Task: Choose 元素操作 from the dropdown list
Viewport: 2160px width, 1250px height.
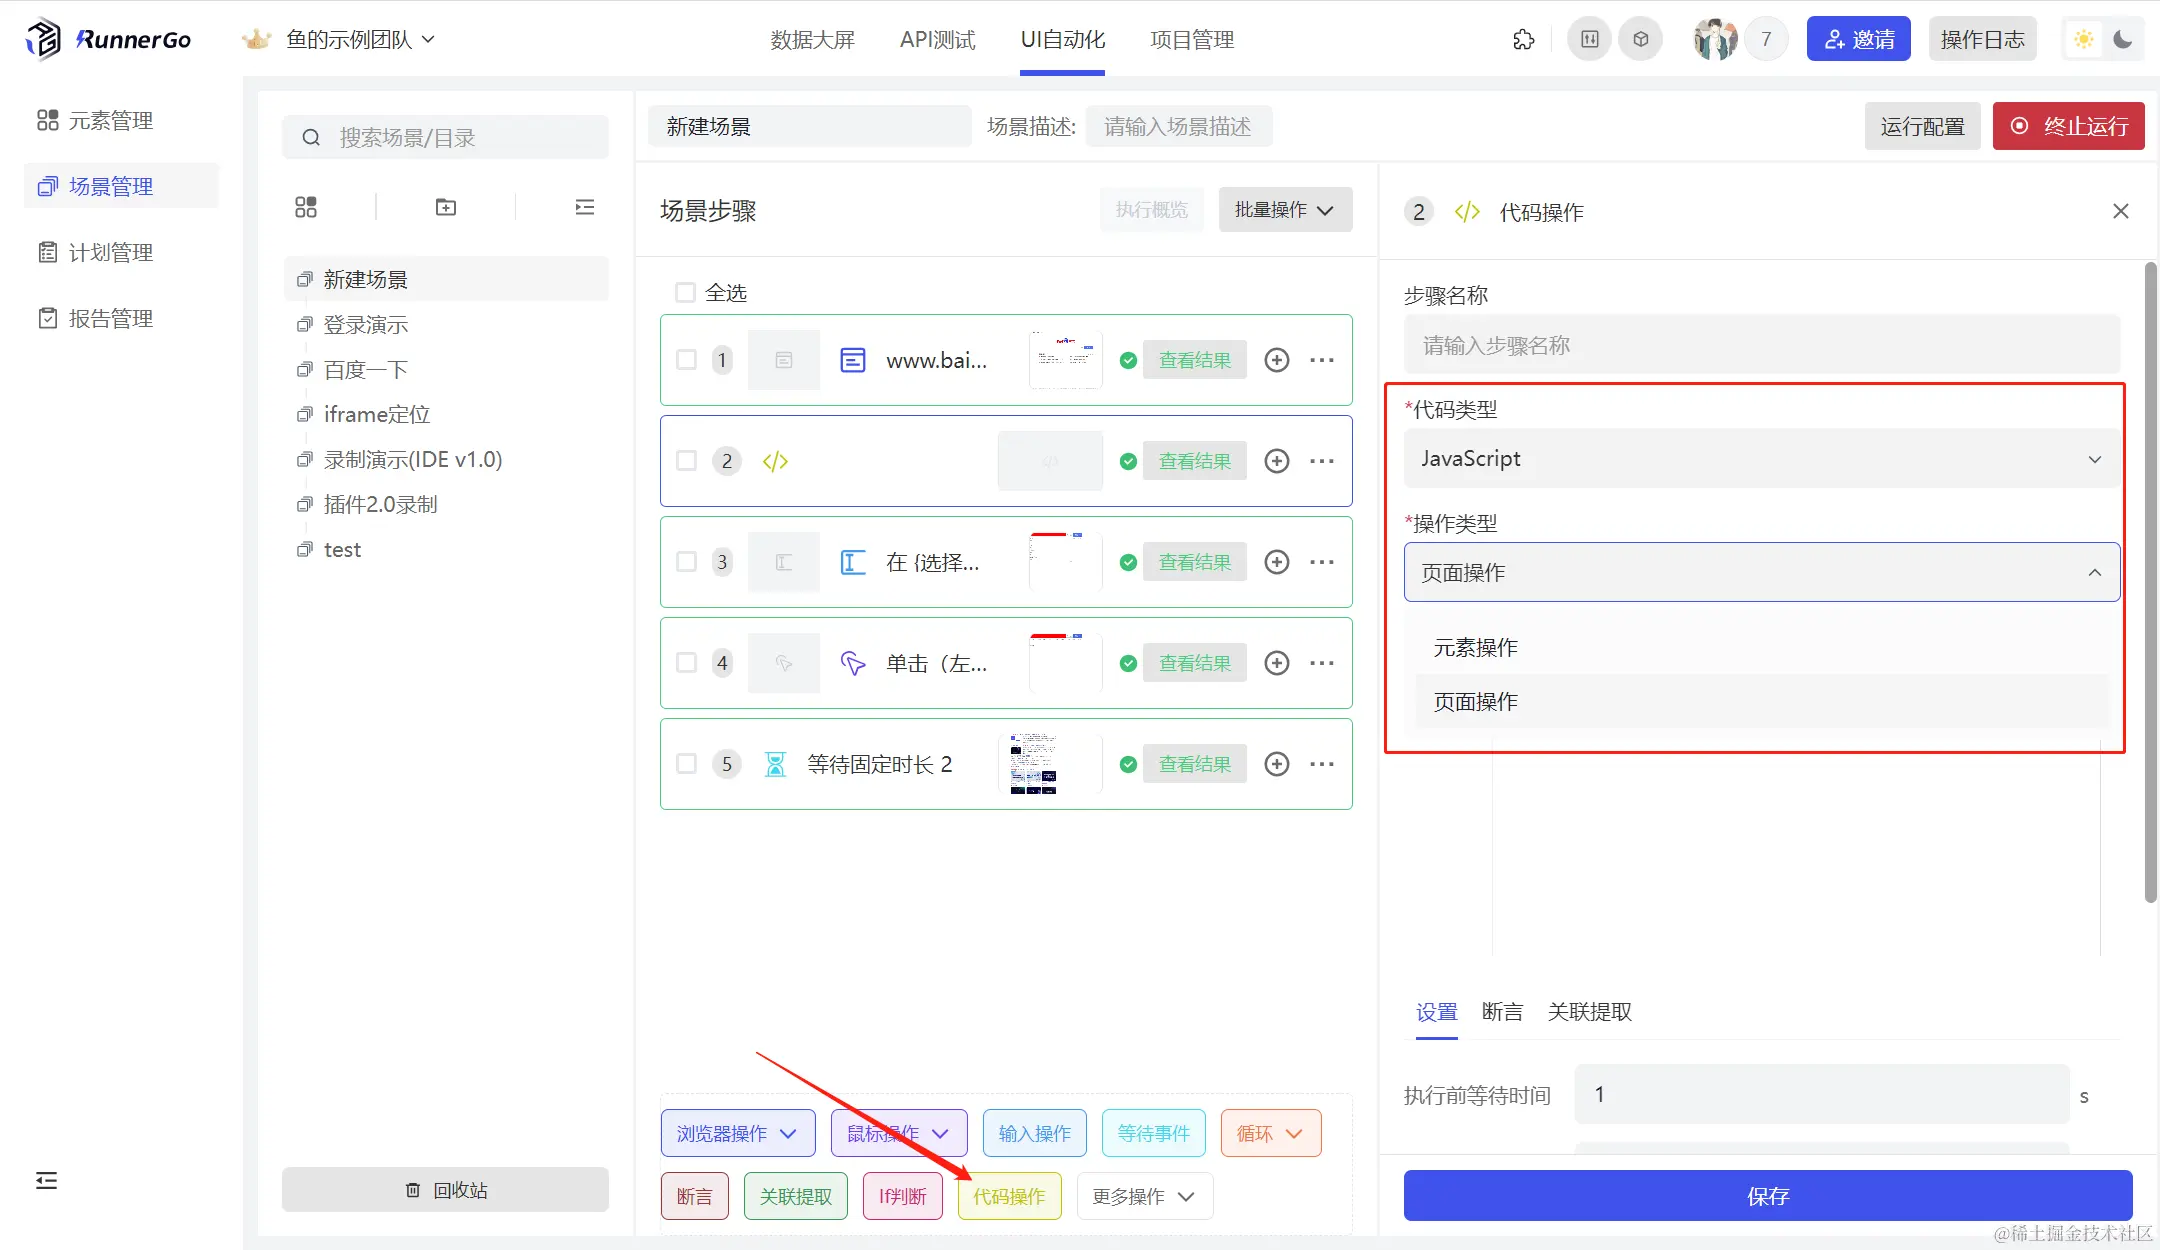Action: point(1476,648)
